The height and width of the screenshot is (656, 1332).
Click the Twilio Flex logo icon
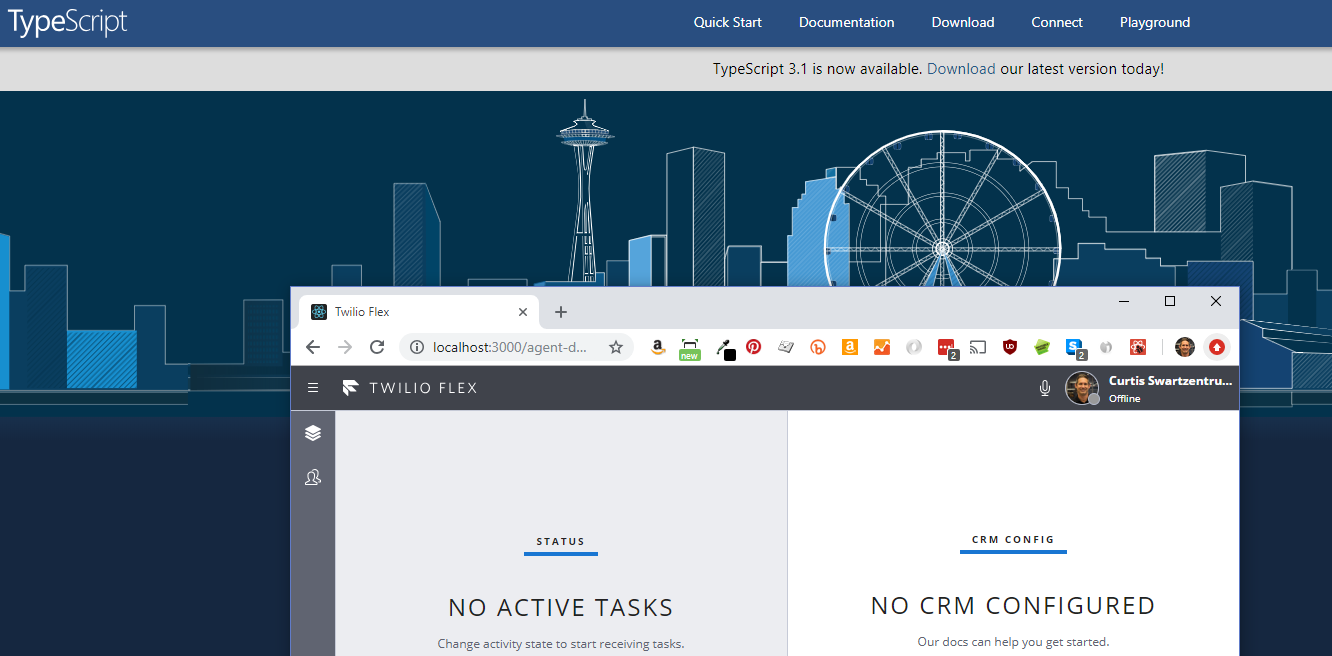351,387
